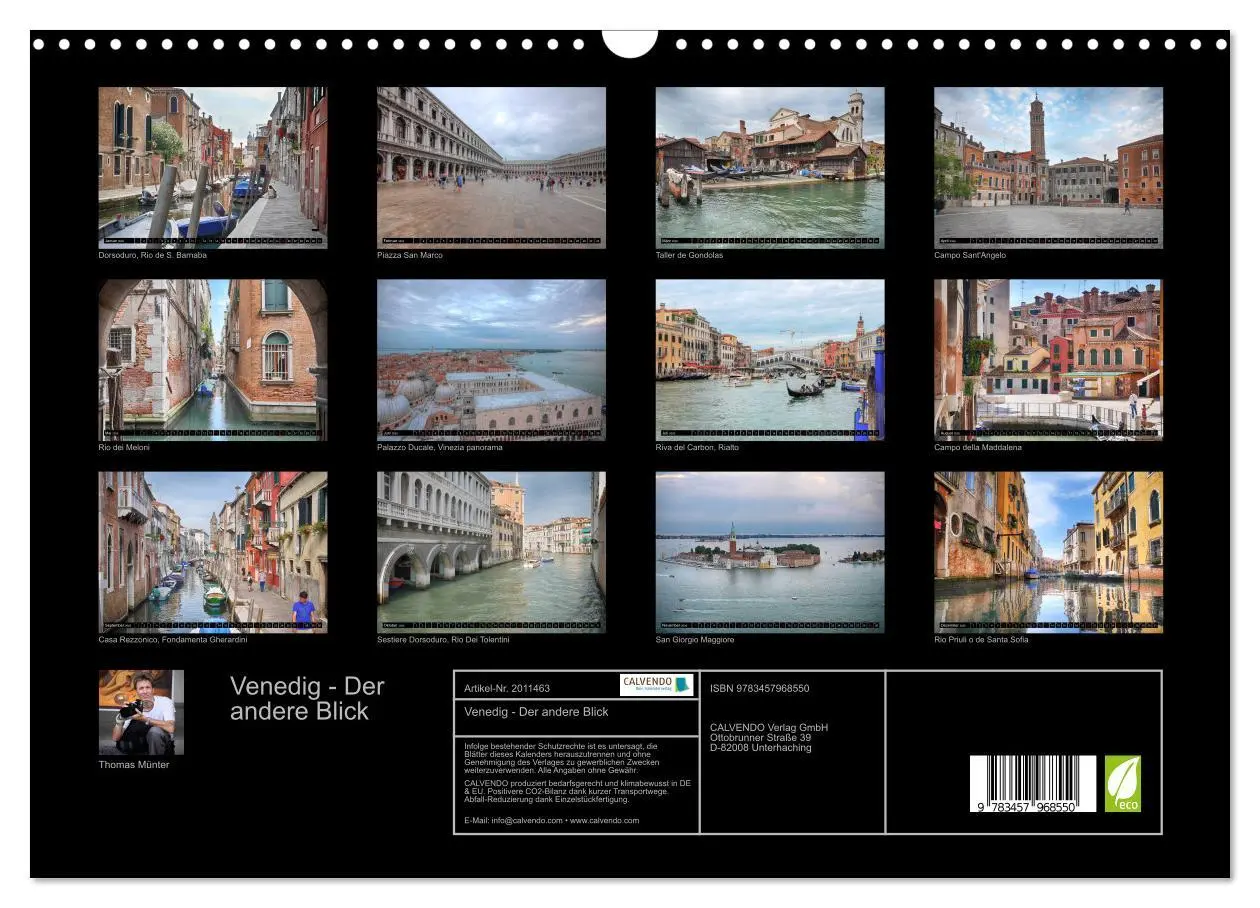Click the E-Mail info@calvendo.com line

552,820
